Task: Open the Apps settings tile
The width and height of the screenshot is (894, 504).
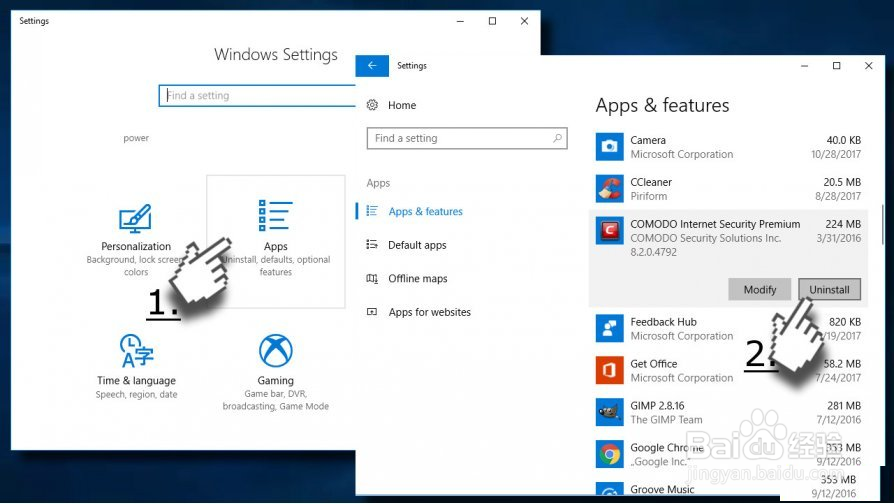Action: coord(275,241)
